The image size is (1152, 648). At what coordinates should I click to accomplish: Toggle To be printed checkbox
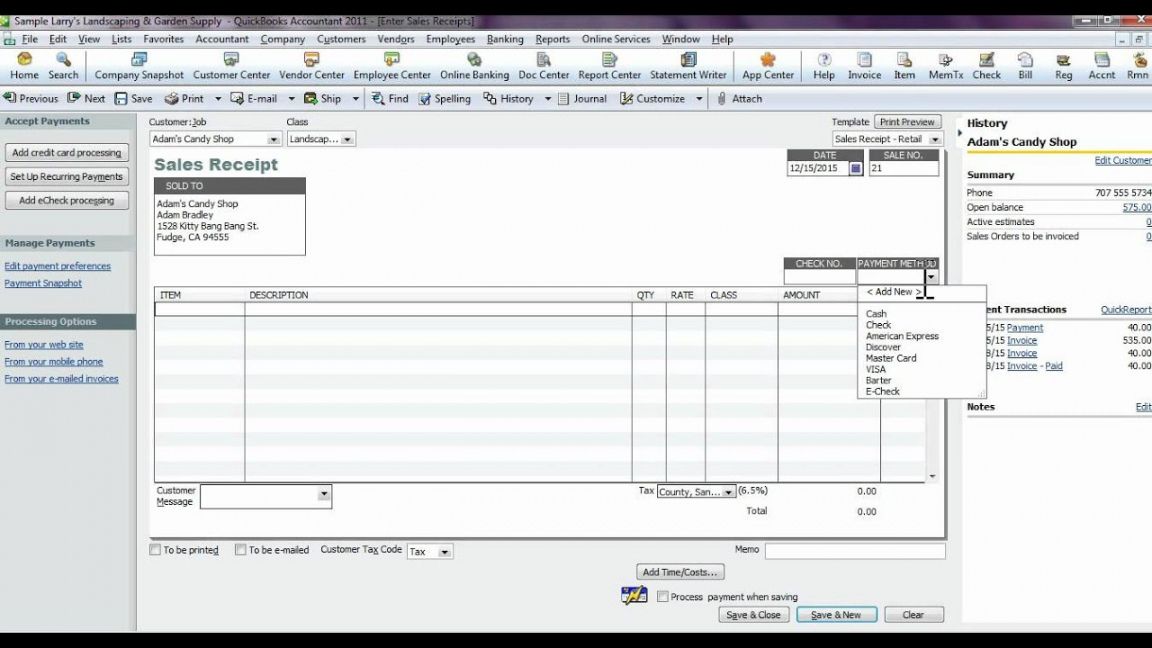point(155,550)
